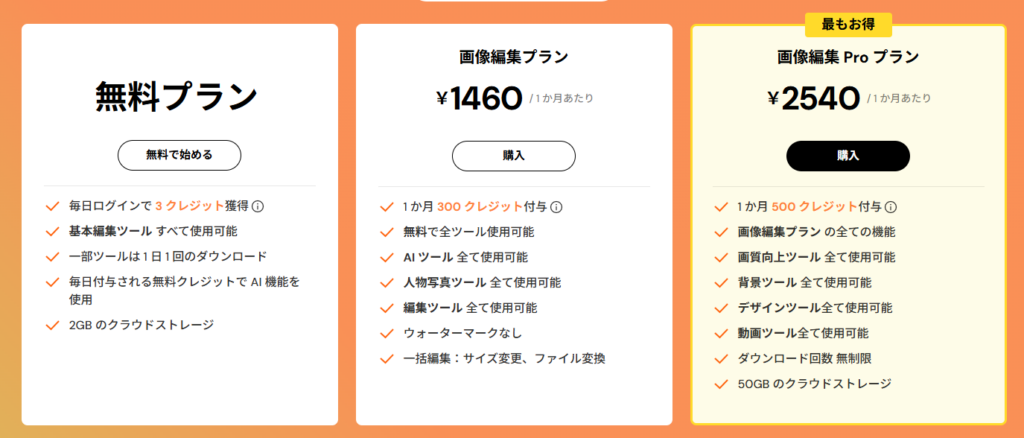This screenshot has height=438, width=1024.
Task: Click the 500 クレジット orange text
Action: pyautogui.click(x=814, y=207)
